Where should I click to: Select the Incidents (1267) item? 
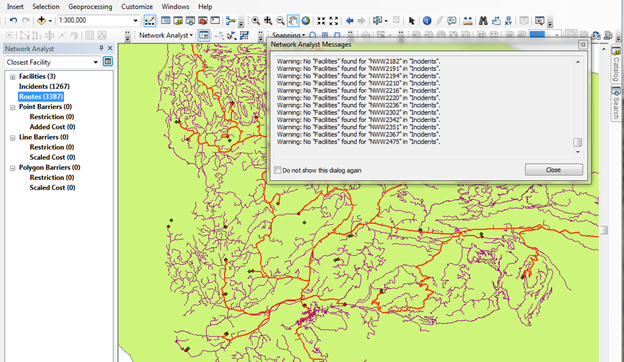44,86
